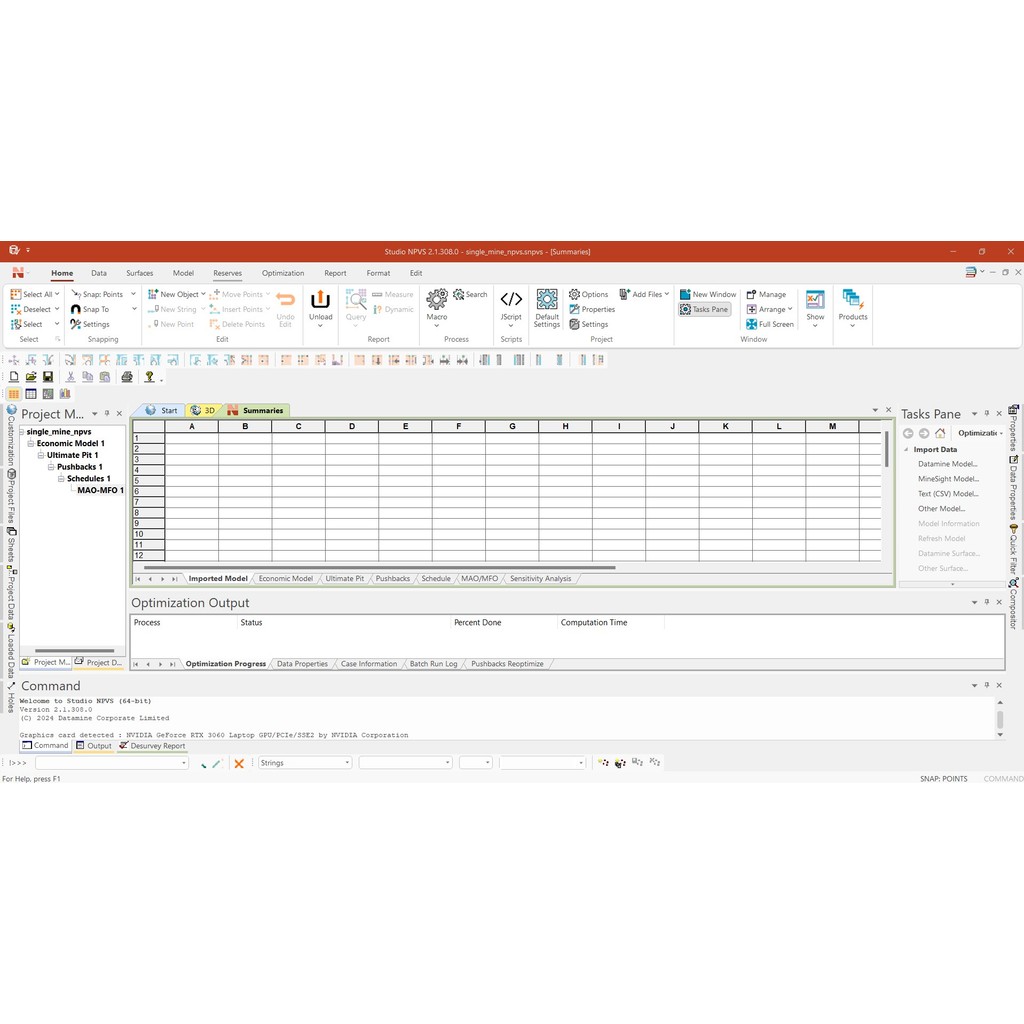Open the Macro gear icon
The height and width of the screenshot is (1024, 1024).
click(x=436, y=300)
